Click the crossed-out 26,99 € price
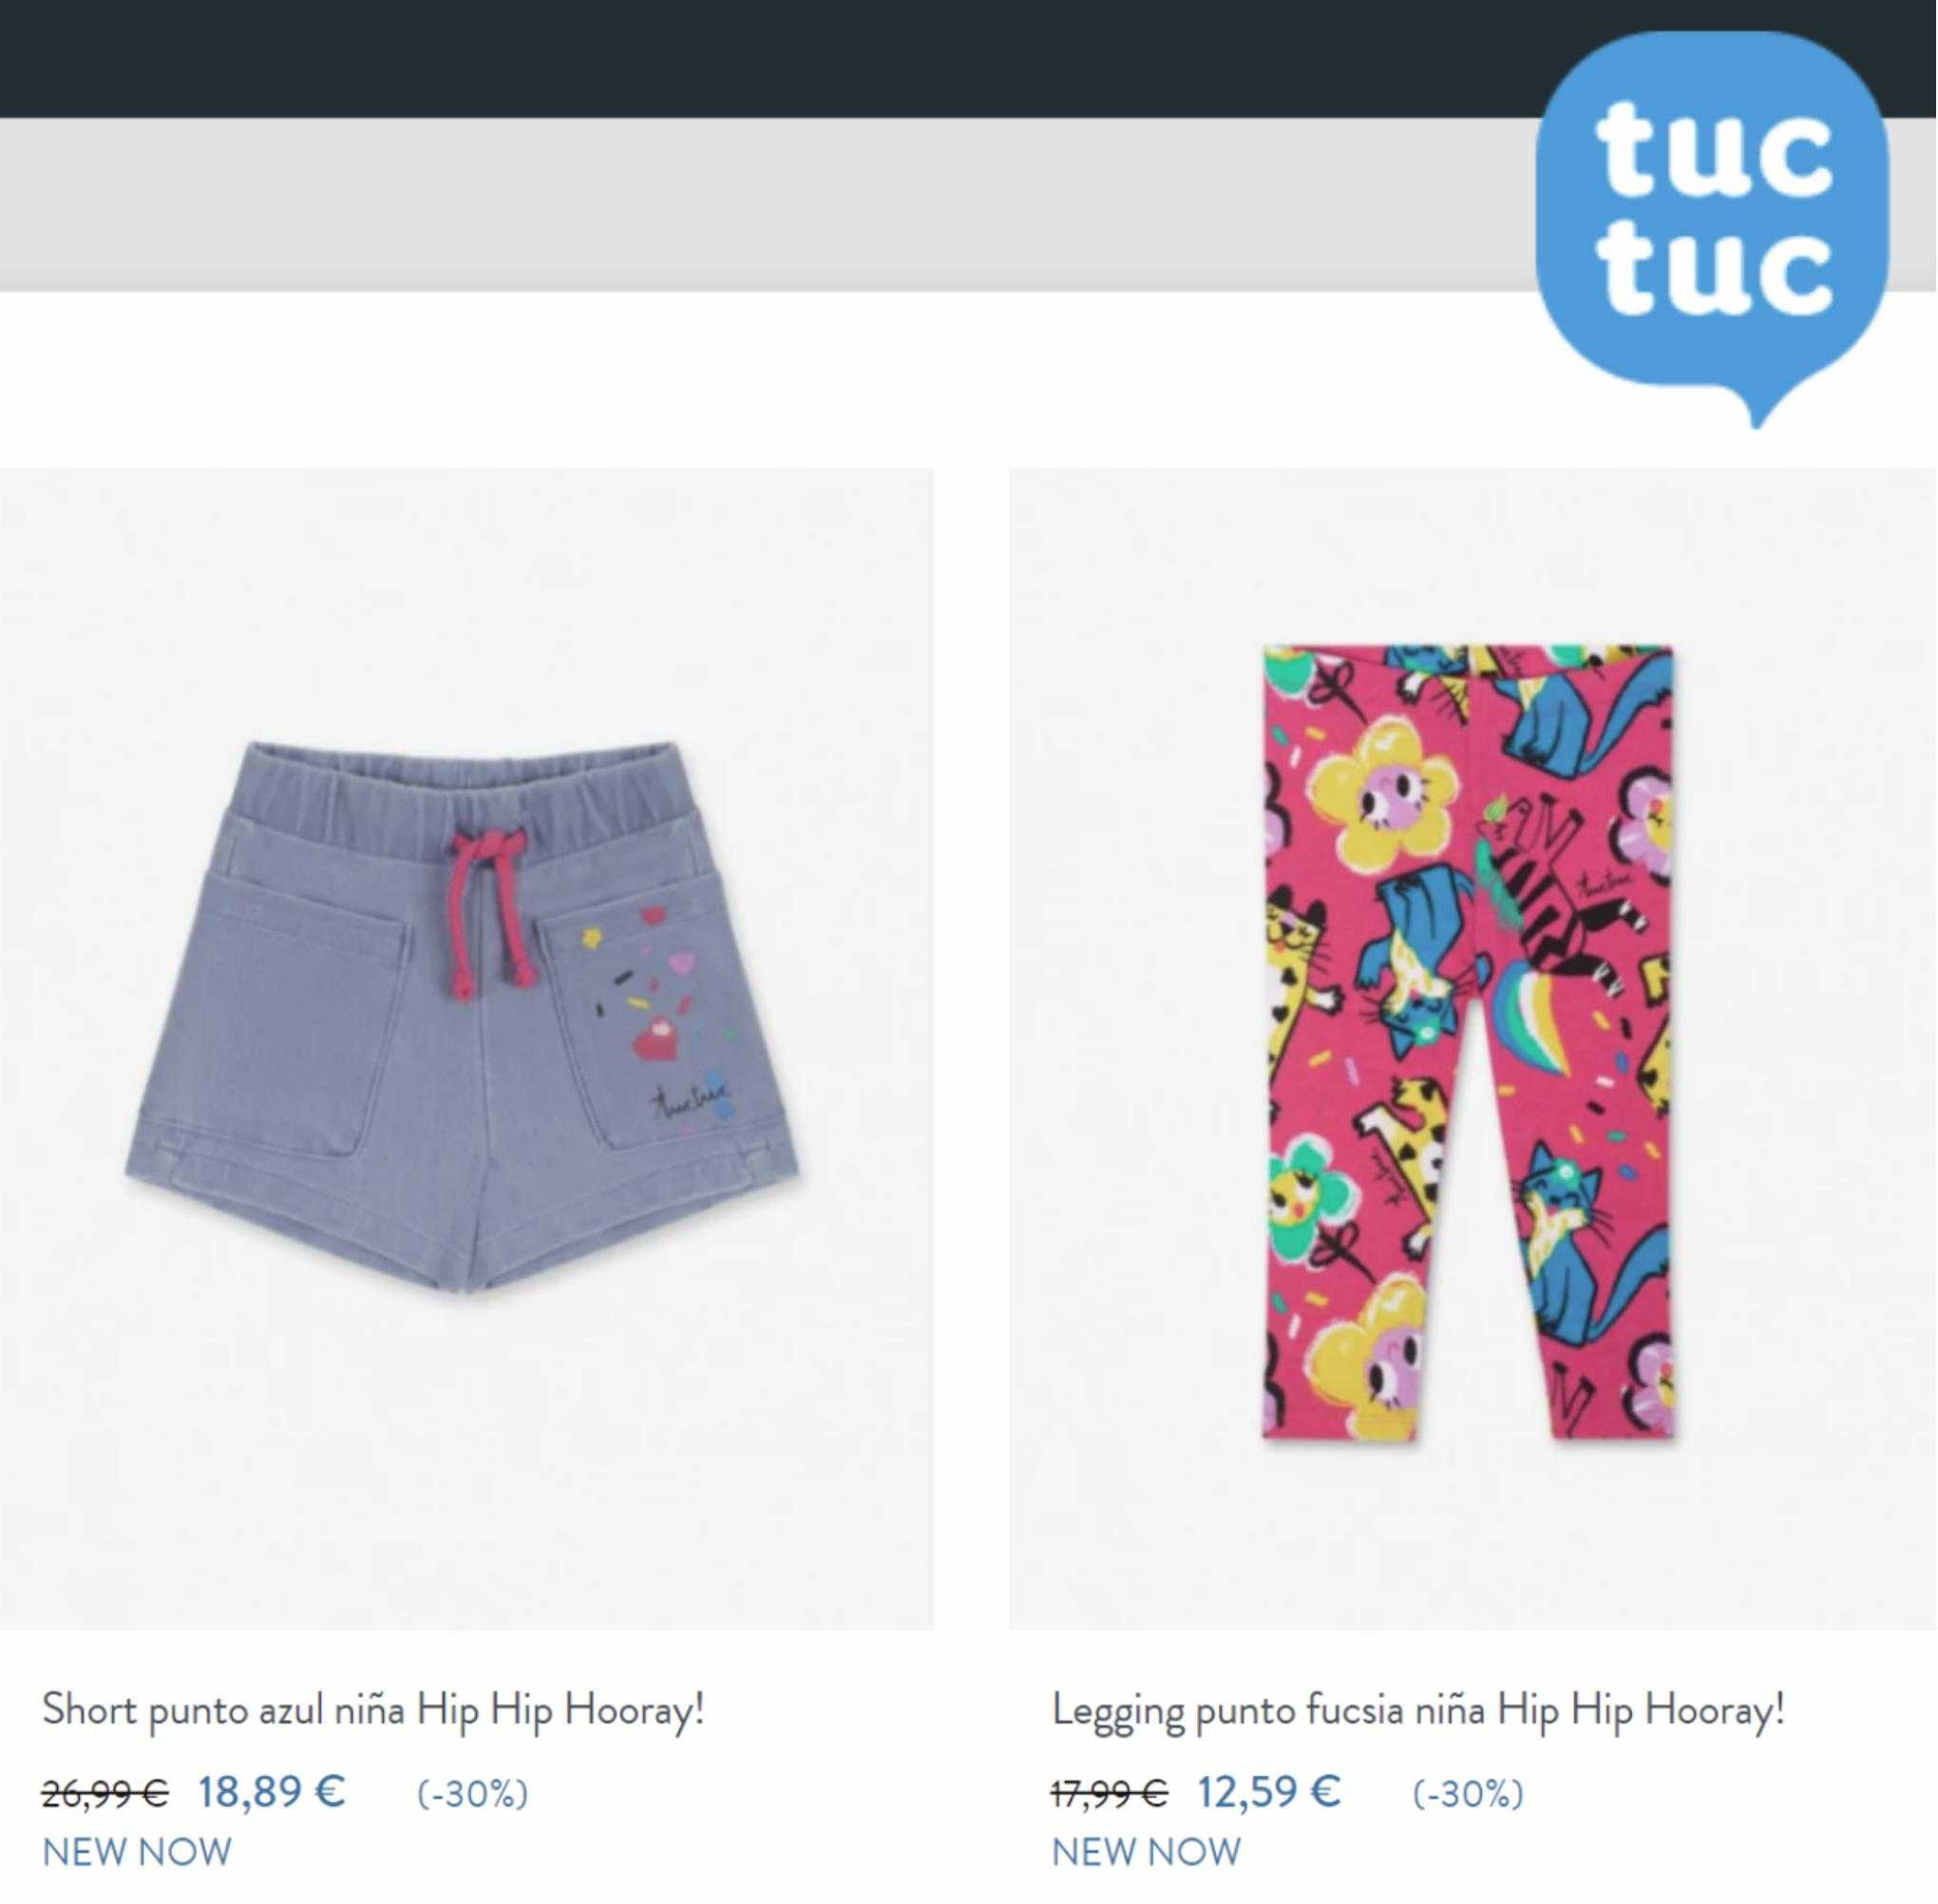Screen dimensions: 1938x1904 point(105,1794)
